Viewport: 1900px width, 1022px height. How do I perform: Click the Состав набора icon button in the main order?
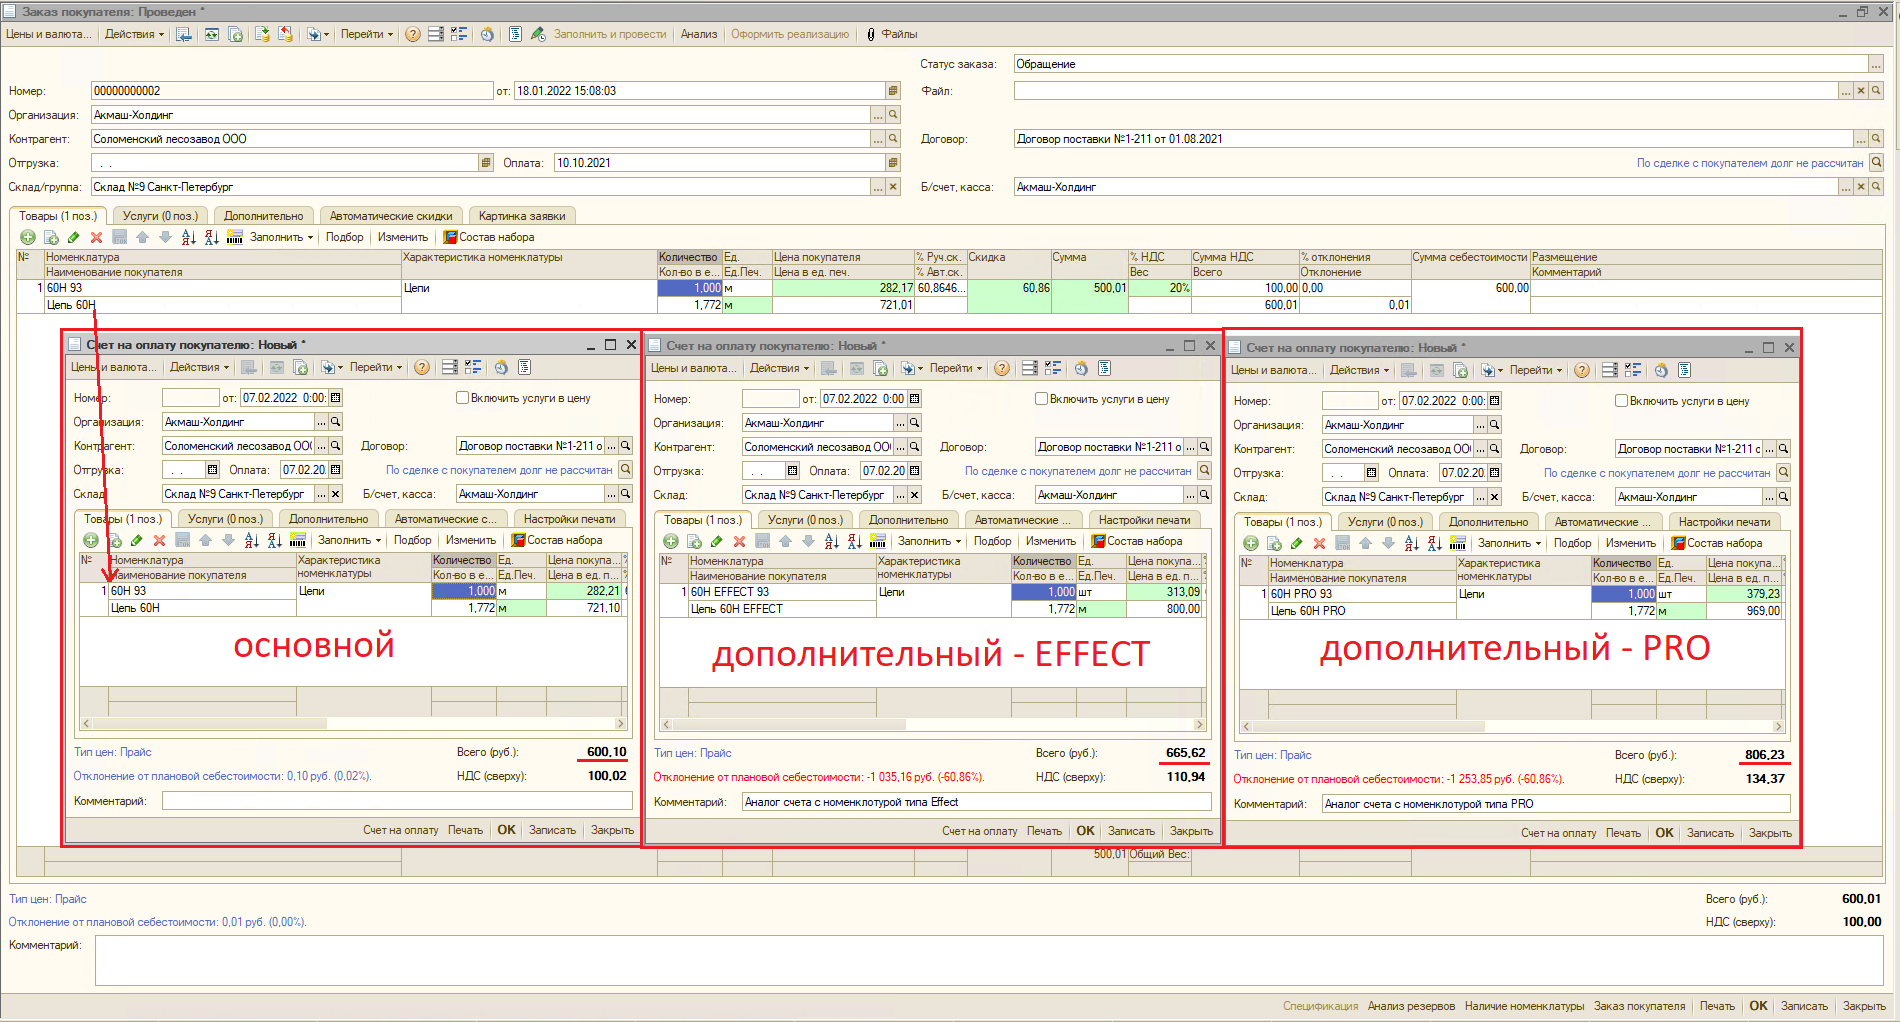click(489, 237)
